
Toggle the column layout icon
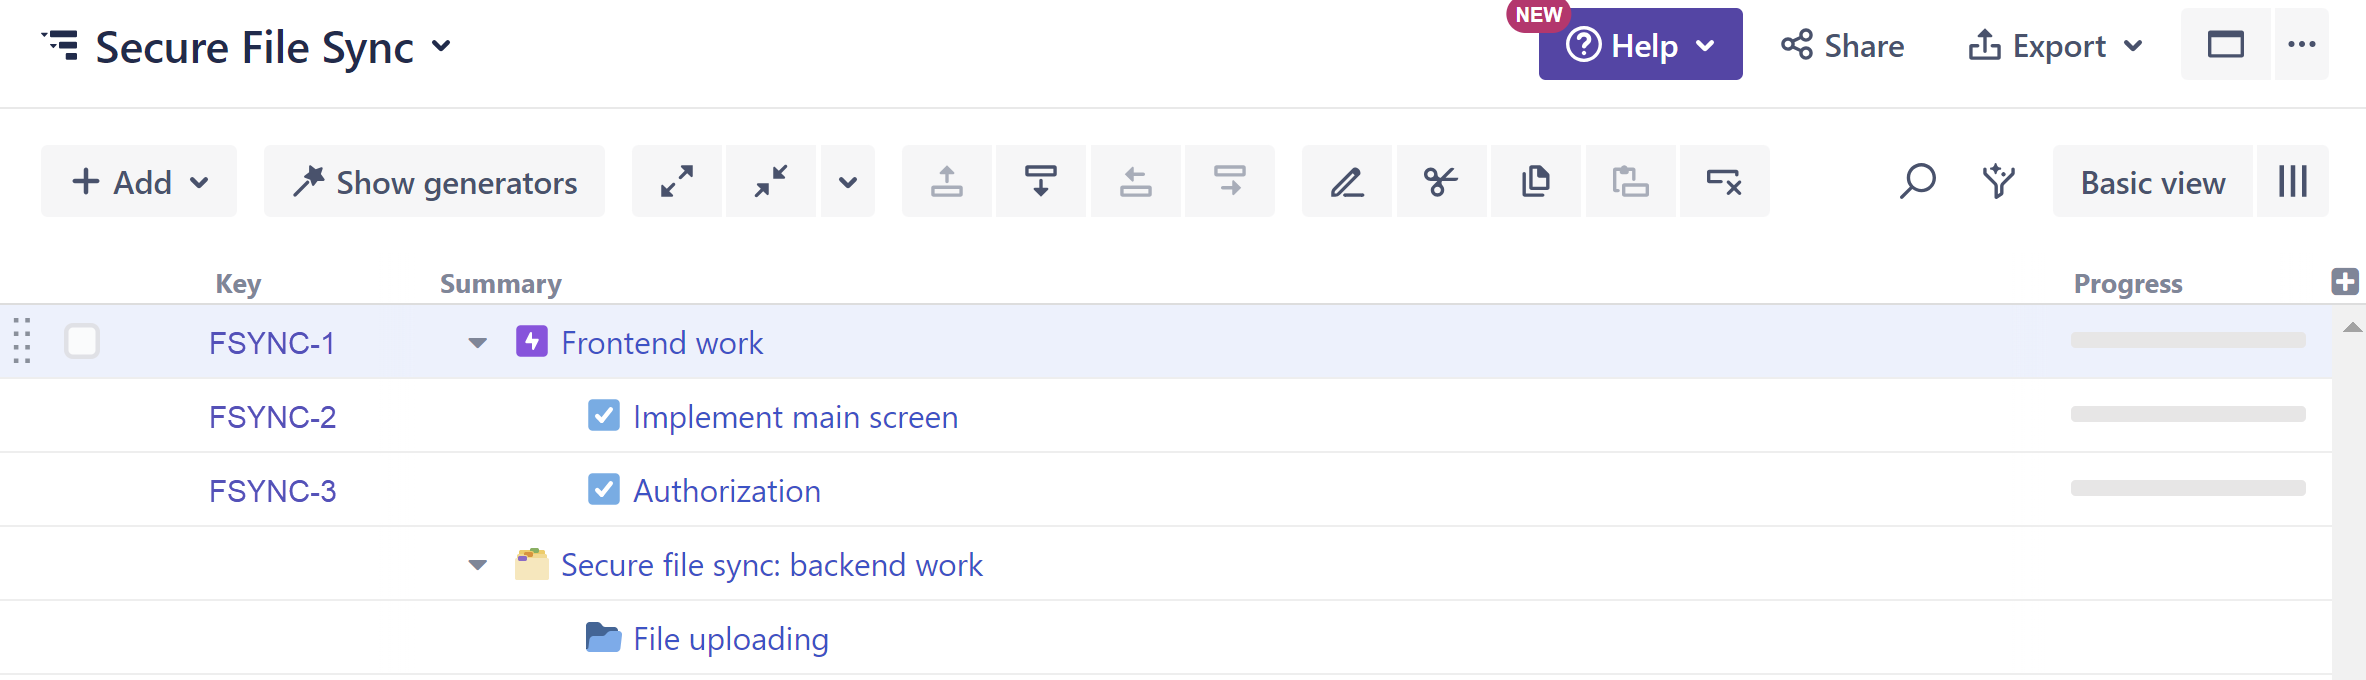click(2292, 182)
